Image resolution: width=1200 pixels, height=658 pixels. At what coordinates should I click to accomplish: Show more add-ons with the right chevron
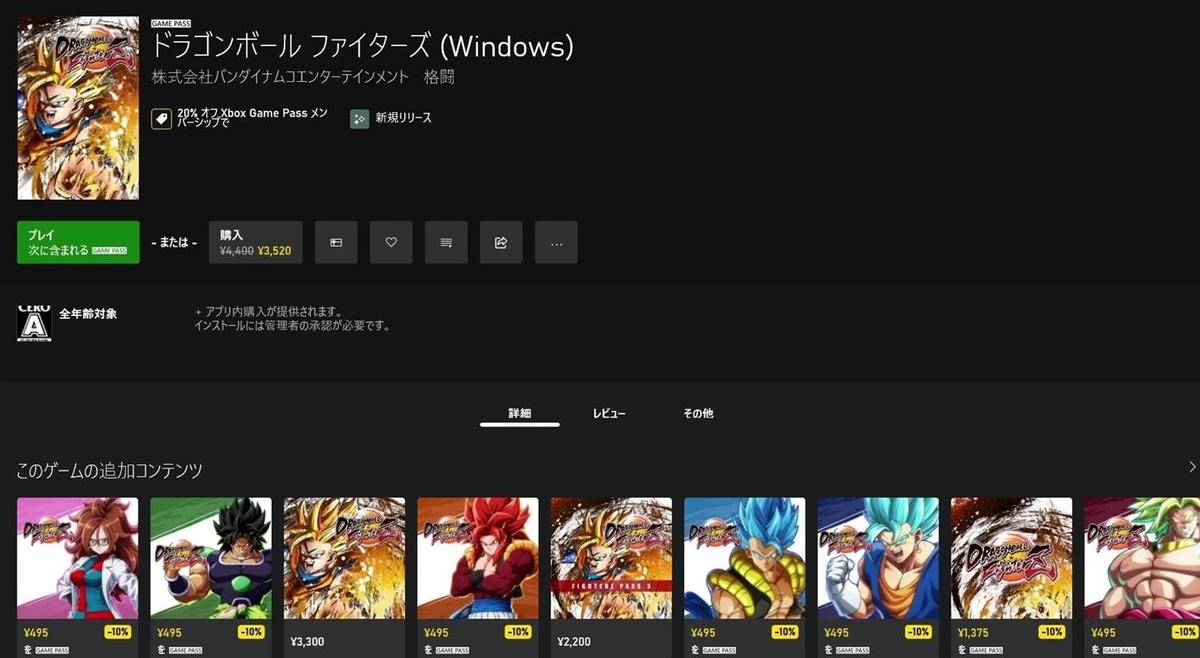tap(1192, 467)
